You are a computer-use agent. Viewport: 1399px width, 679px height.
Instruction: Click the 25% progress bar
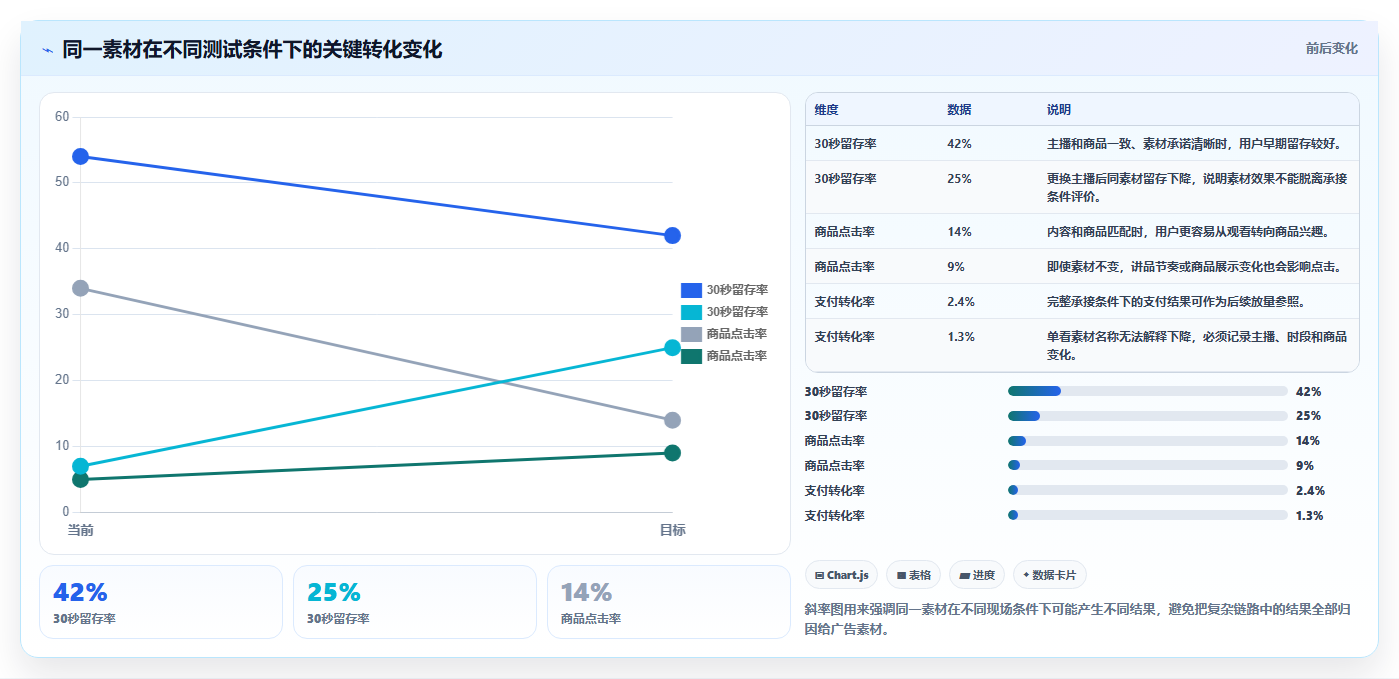[x=1148, y=416]
